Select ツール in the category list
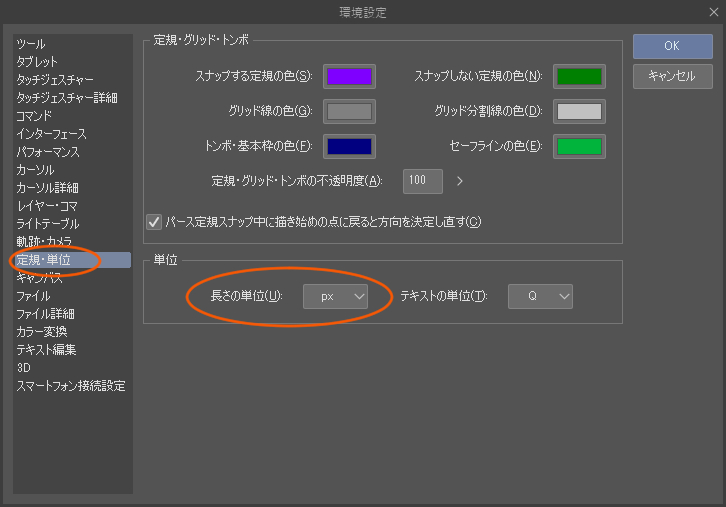The image size is (726, 507). pos(31,44)
